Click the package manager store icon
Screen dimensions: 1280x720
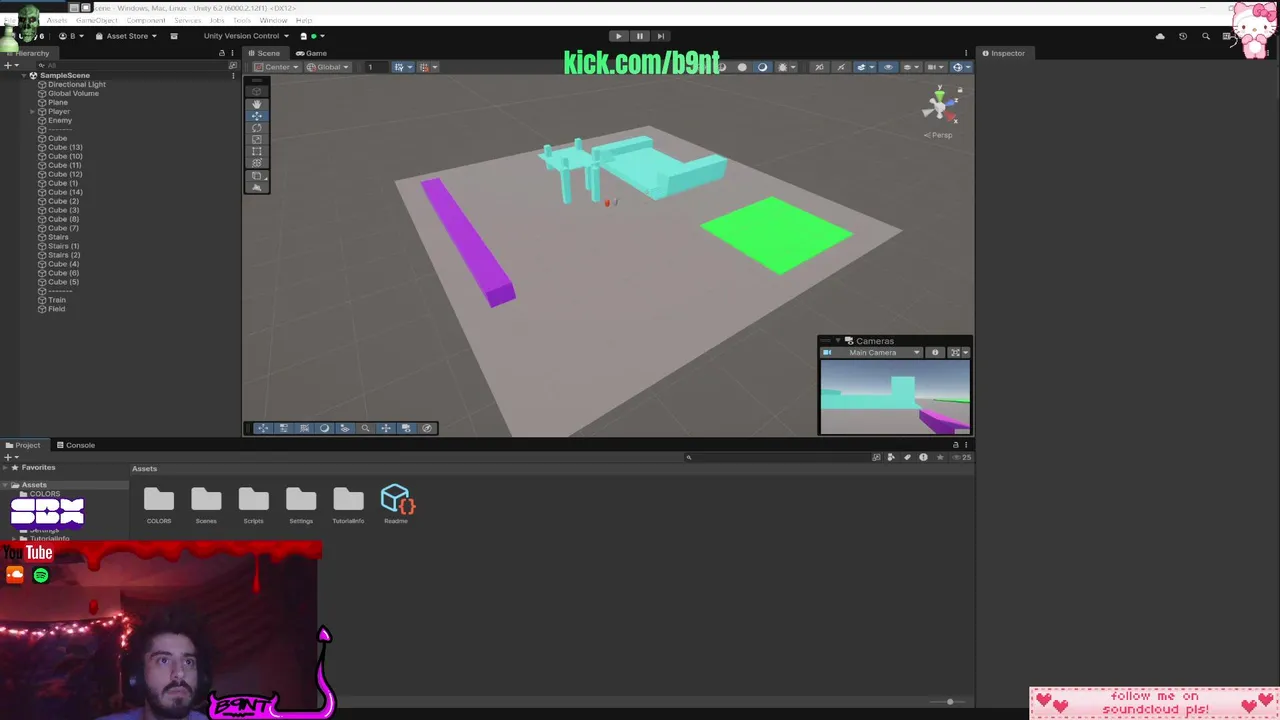click(x=174, y=36)
